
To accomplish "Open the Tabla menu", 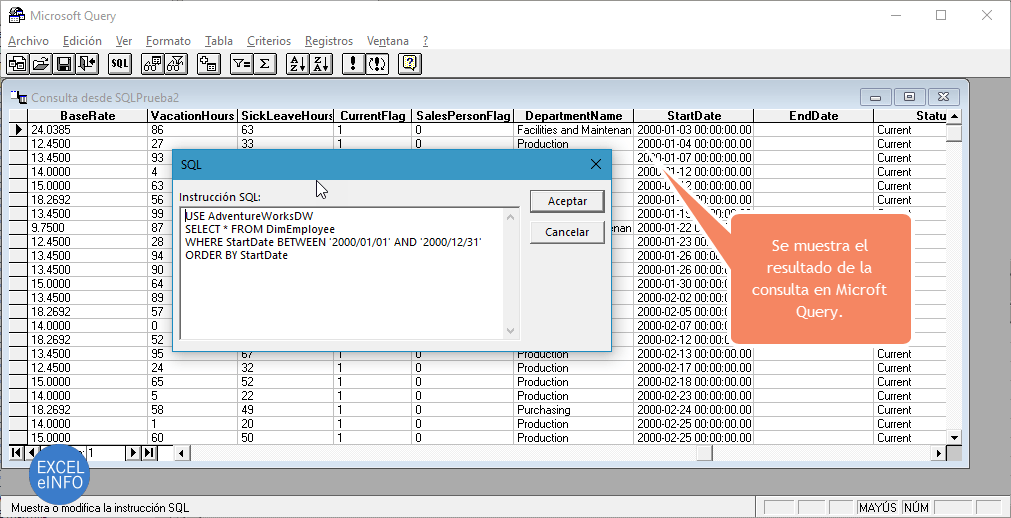I will click(219, 41).
